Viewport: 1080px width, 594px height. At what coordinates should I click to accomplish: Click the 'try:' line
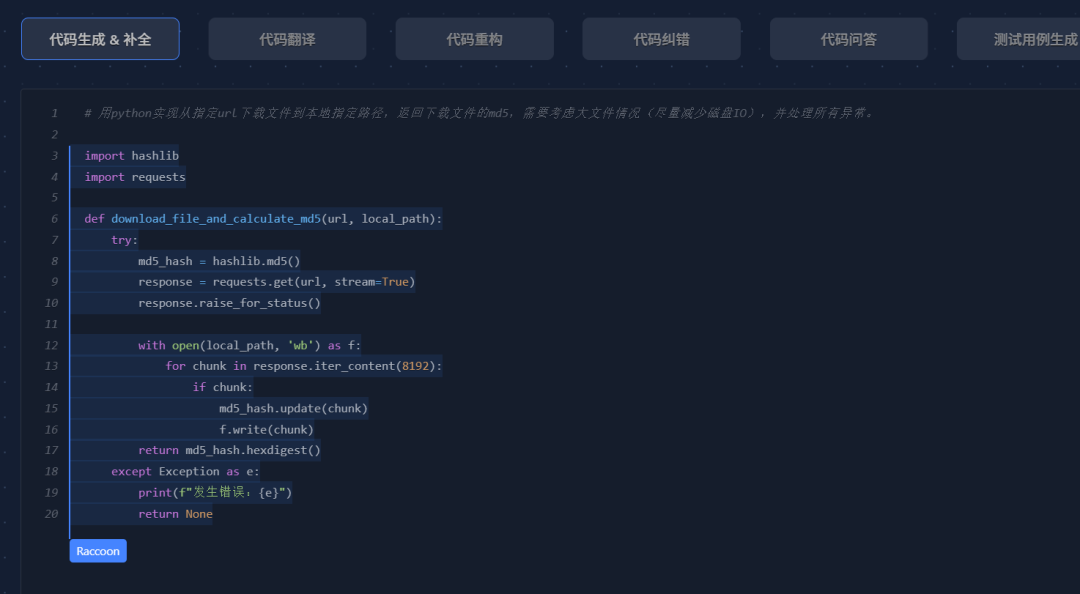(x=125, y=240)
